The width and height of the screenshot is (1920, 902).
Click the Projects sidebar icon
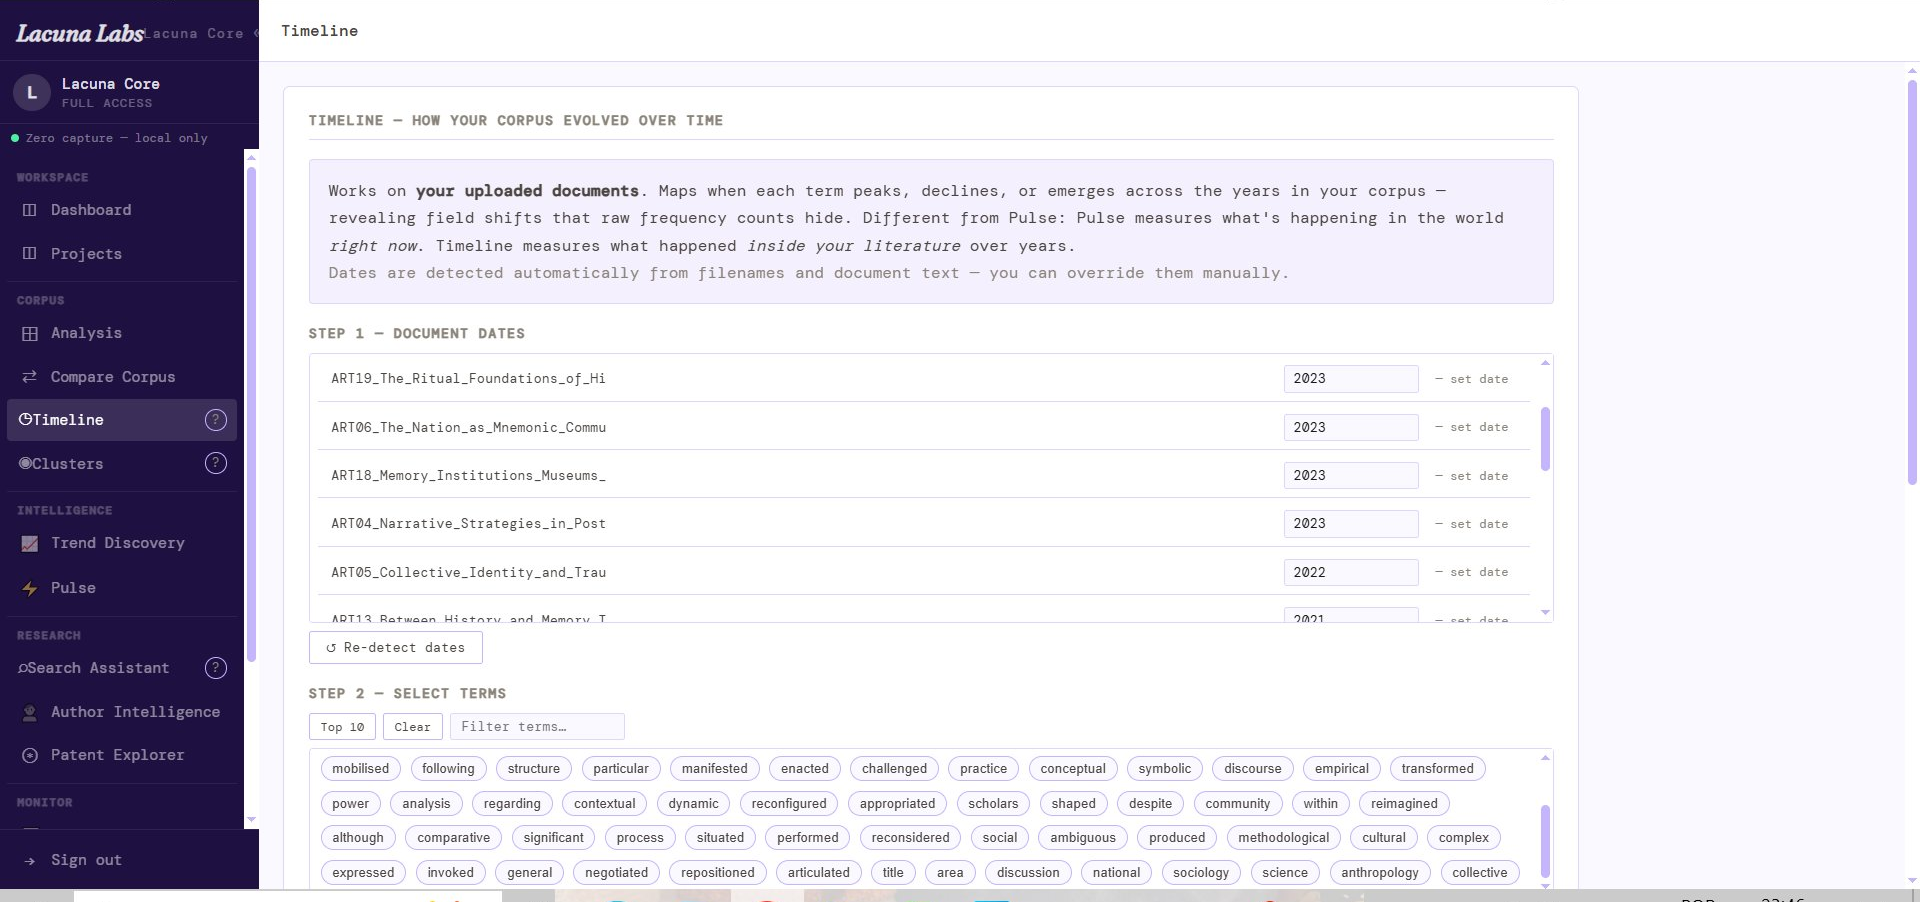point(30,254)
